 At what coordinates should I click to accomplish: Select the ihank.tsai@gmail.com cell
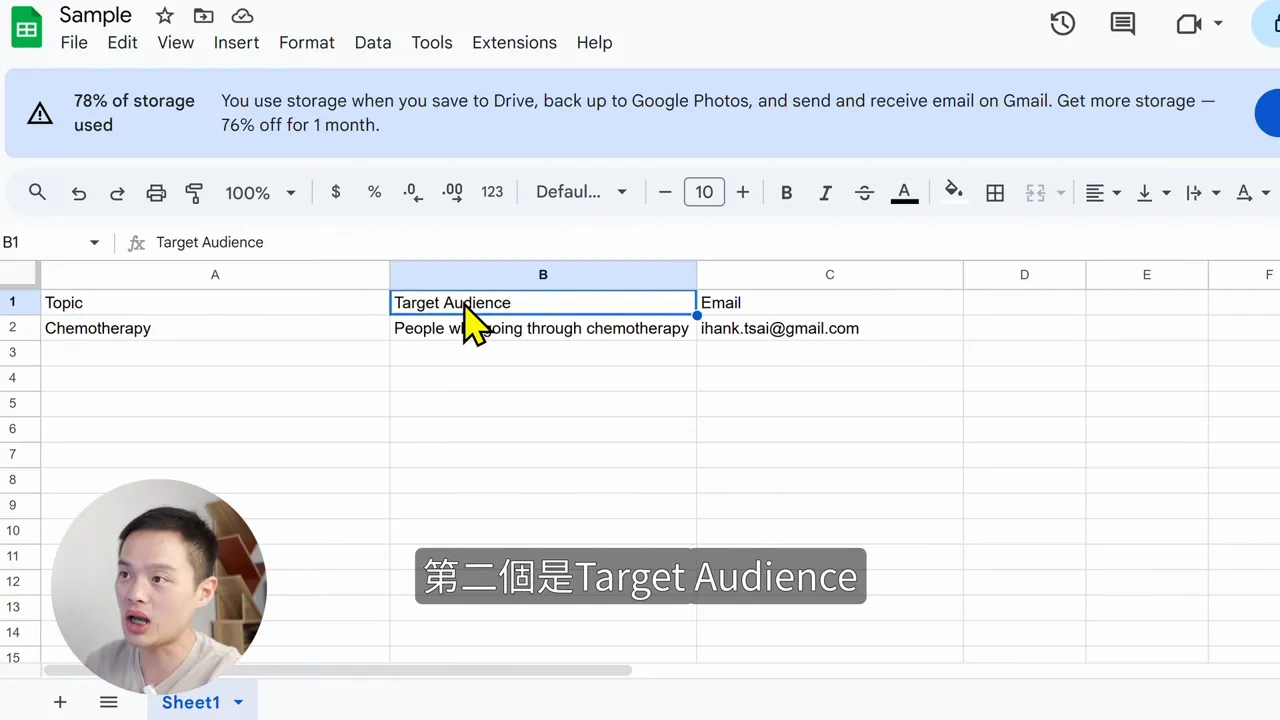click(829, 328)
